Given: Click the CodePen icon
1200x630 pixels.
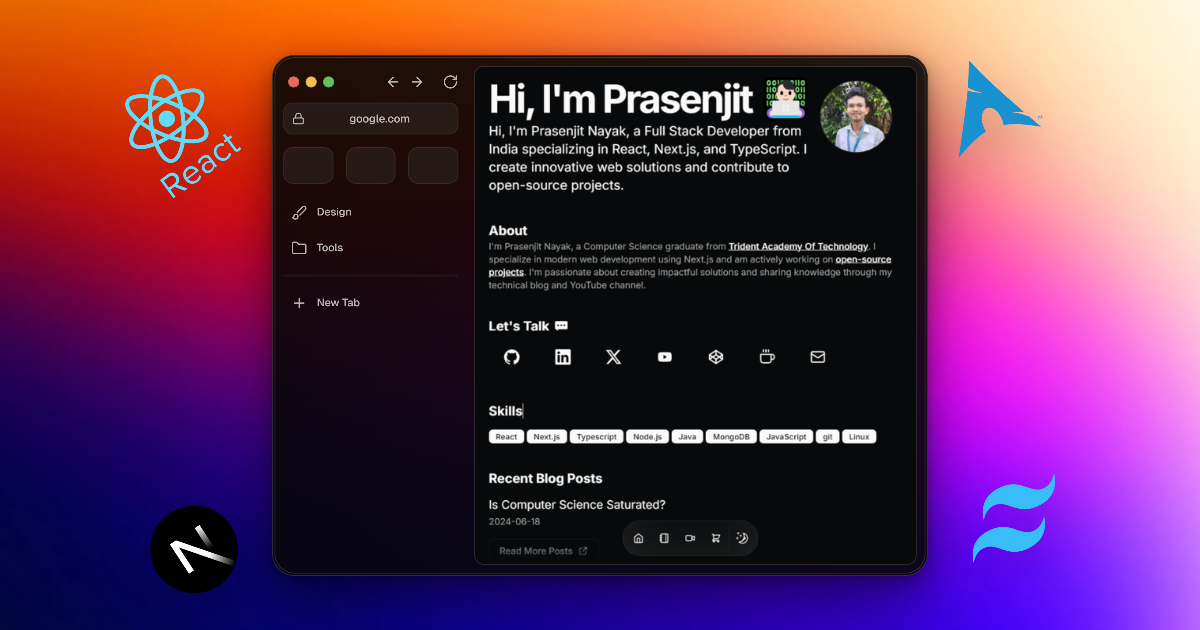Looking at the screenshot, I should [x=716, y=357].
